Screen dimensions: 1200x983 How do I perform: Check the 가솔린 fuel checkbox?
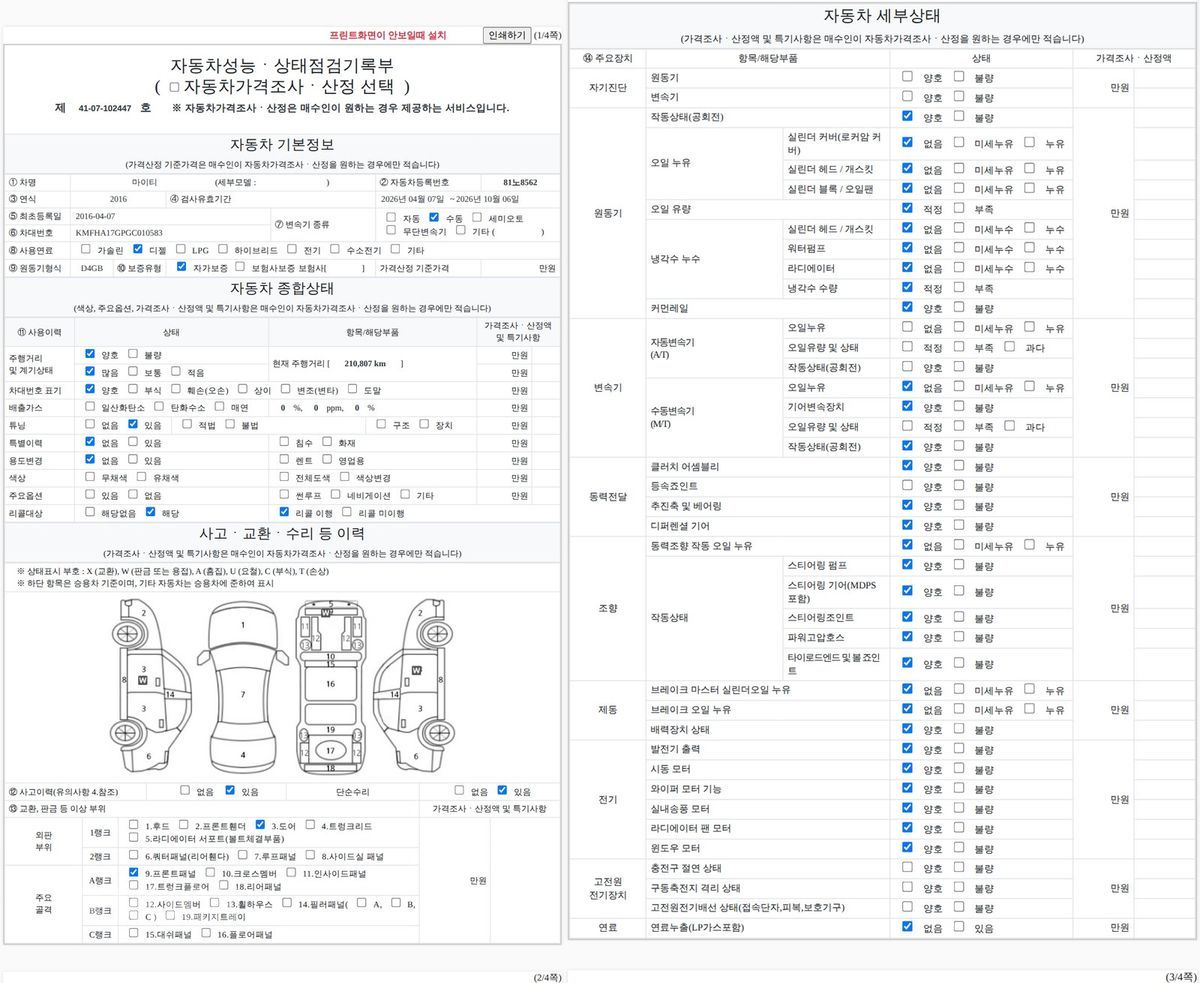click(x=86, y=249)
